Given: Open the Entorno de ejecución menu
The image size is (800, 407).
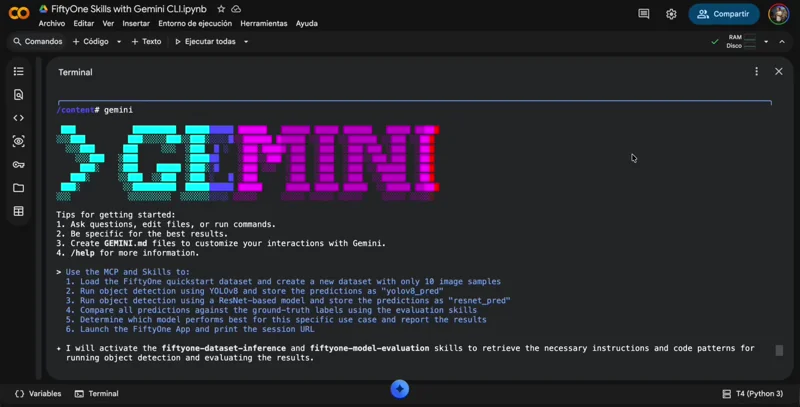Looking at the screenshot, I should coord(194,23).
